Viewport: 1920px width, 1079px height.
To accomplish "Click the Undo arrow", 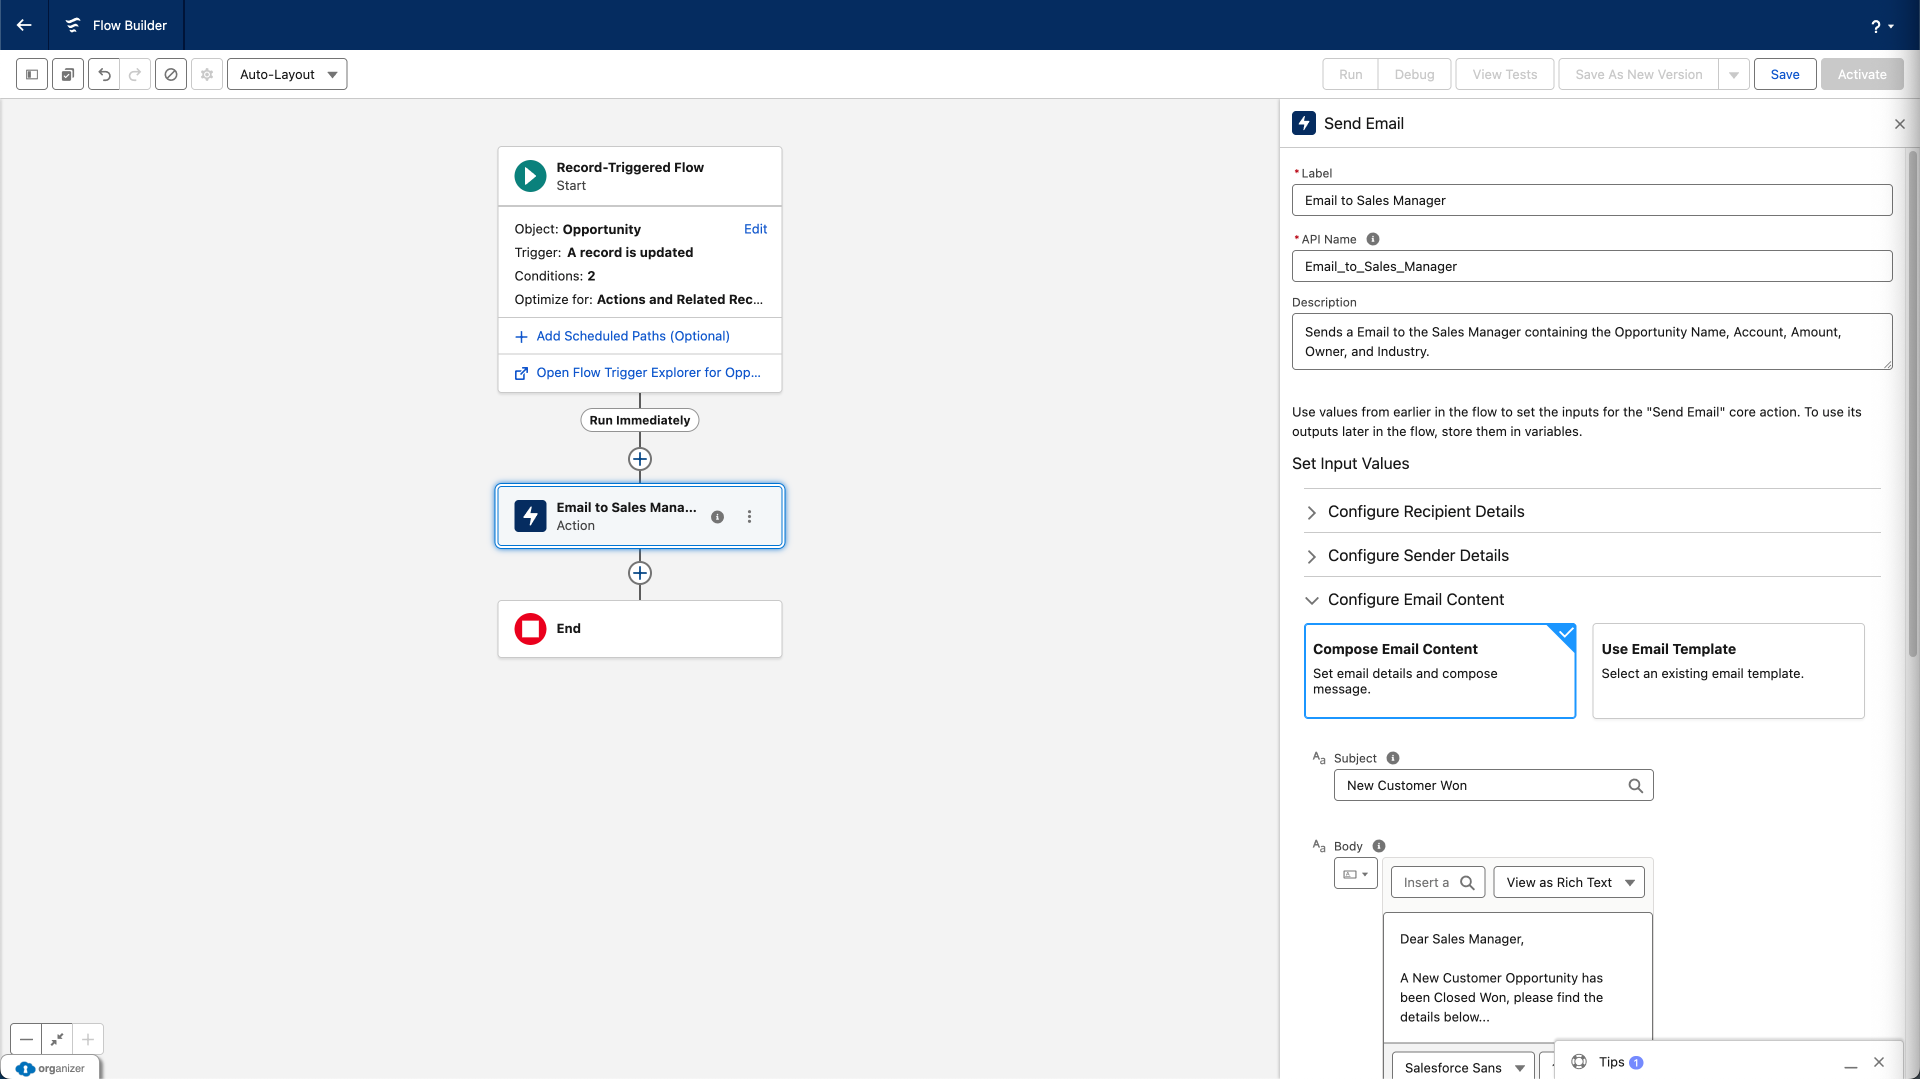I will point(104,74).
